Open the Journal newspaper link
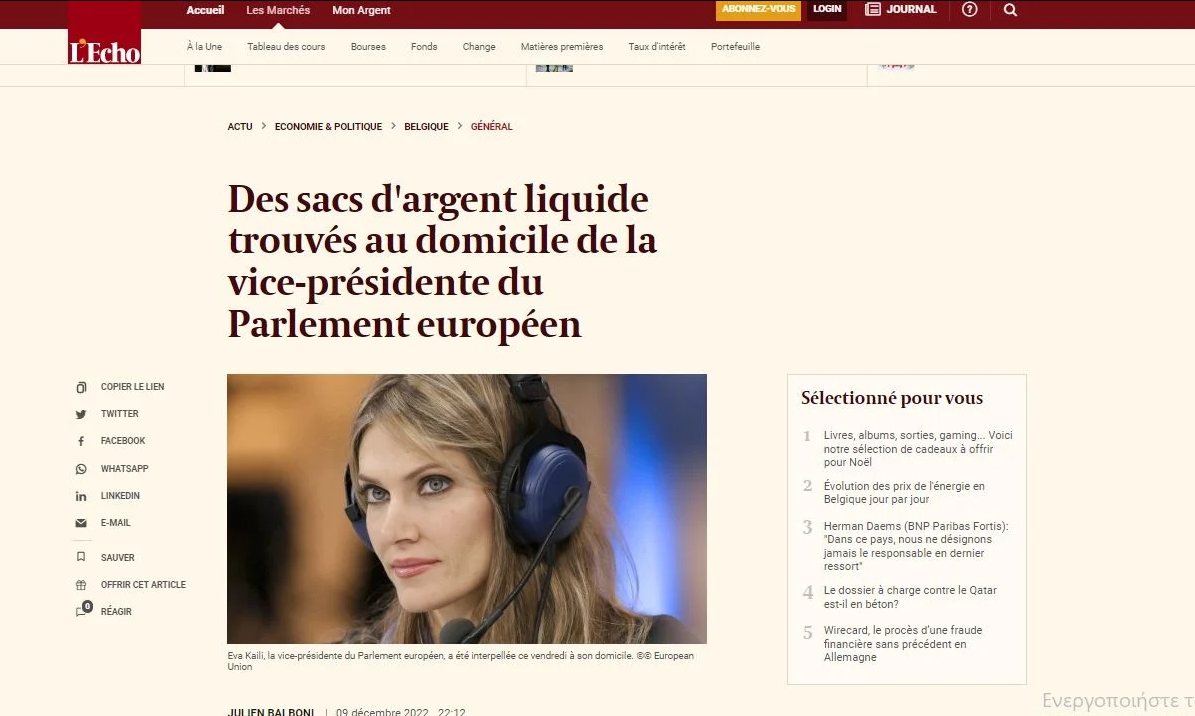This screenshot has height=716, width=1195. point(901,9)
